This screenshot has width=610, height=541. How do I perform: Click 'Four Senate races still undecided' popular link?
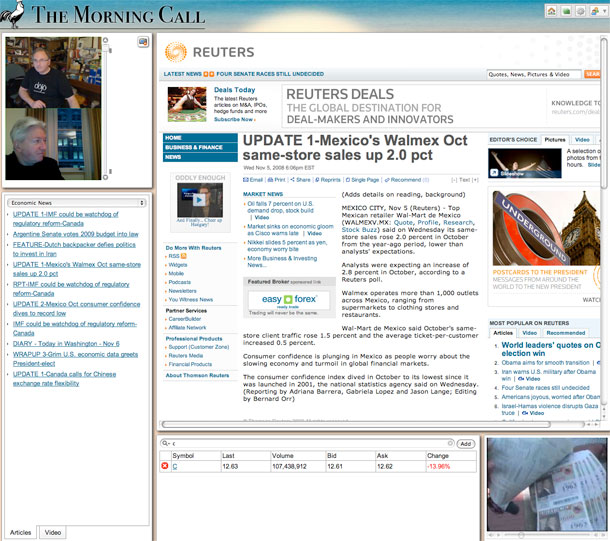pos(545,388)
